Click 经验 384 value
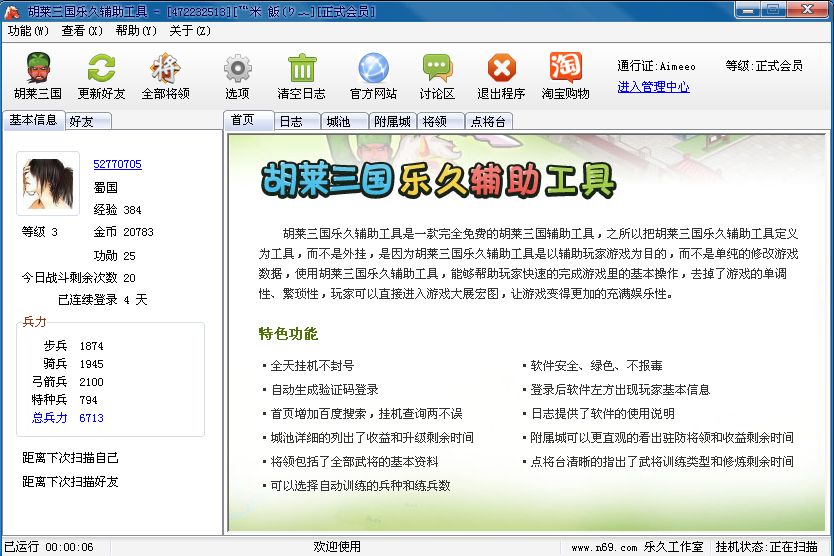This screenshot has height=556, width=834. 118,210
